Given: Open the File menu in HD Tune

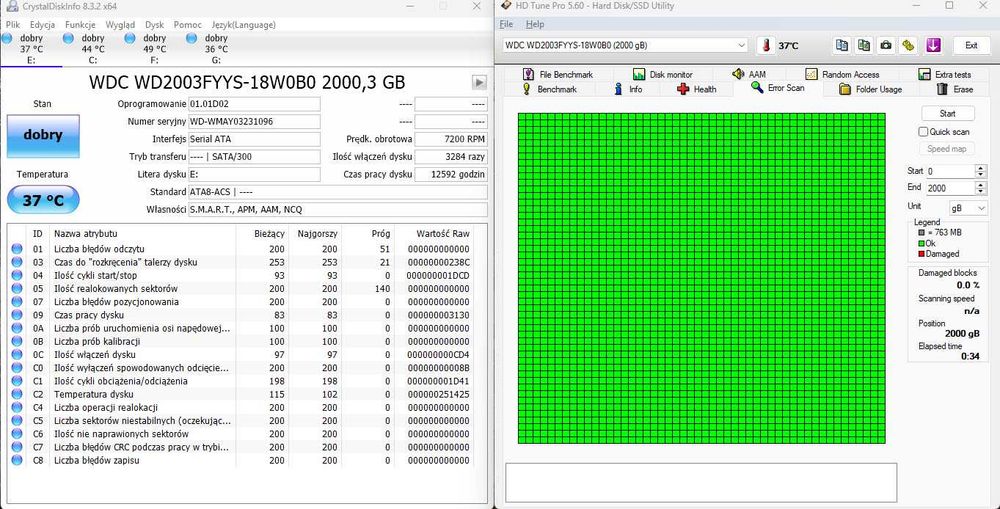Looking at the screenshot, I should click(506, 24).
